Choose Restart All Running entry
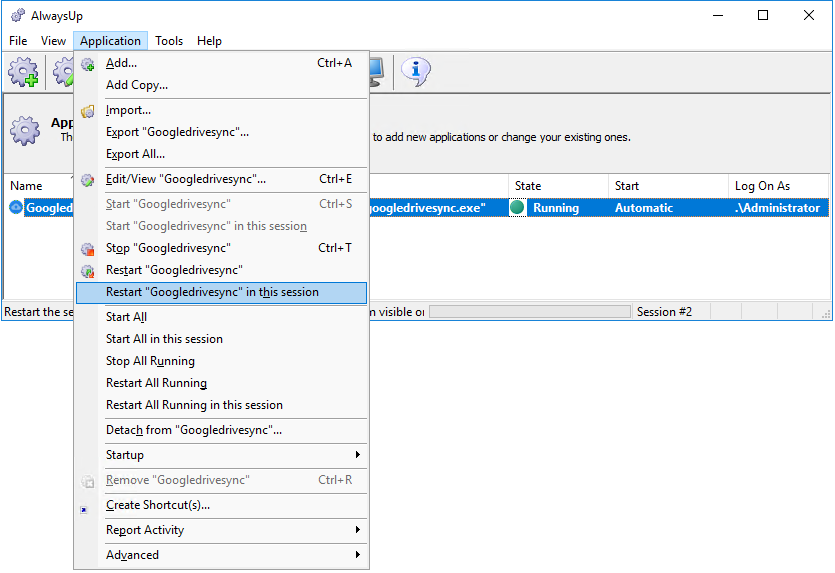 point(221,383)
